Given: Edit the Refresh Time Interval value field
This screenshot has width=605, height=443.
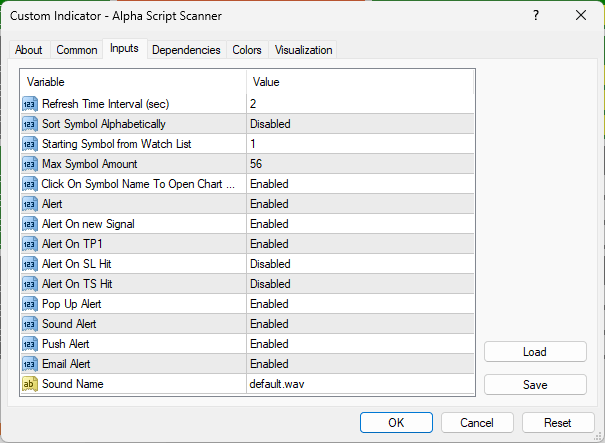Looking at the screenshot, I should 360,104.
